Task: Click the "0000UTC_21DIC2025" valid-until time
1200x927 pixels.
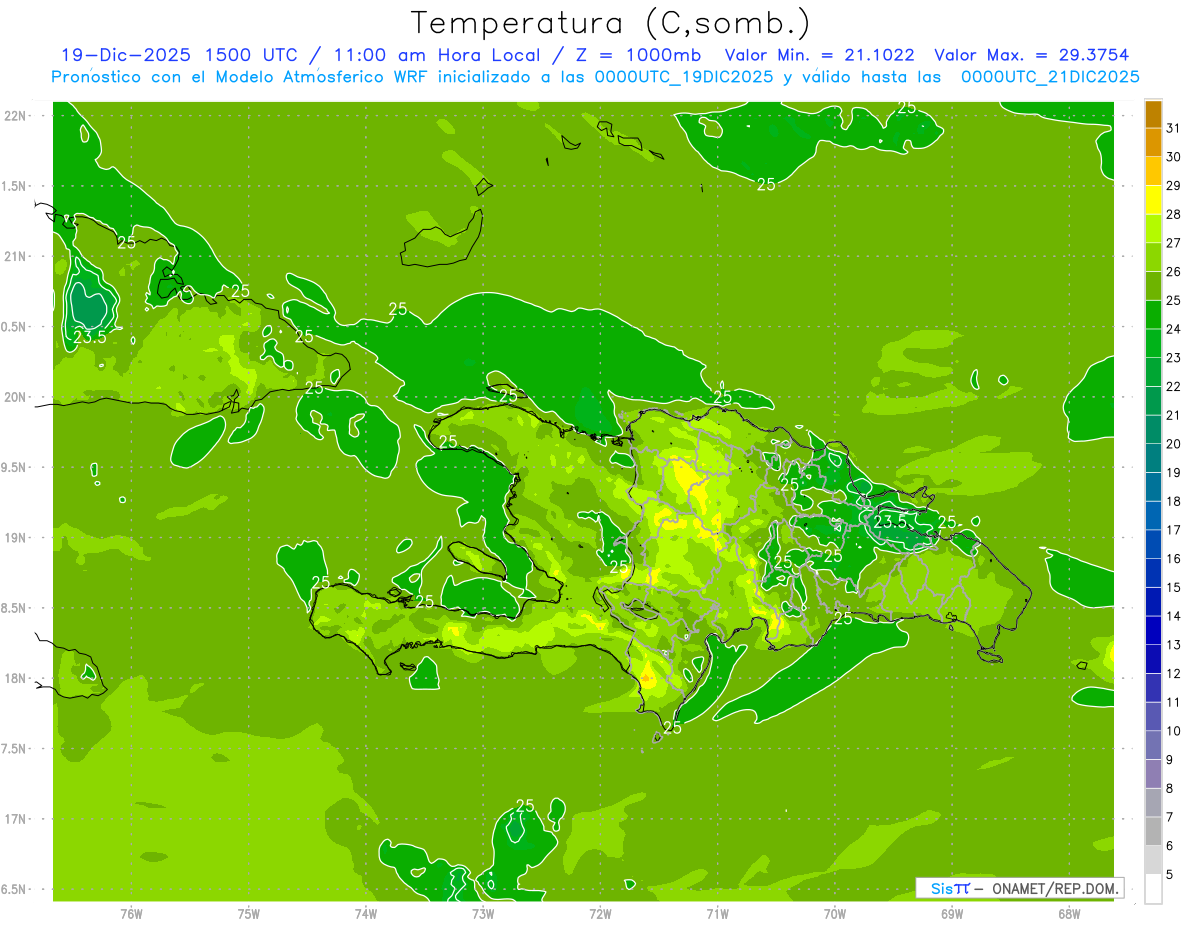Action: [x=1050, y=77]
